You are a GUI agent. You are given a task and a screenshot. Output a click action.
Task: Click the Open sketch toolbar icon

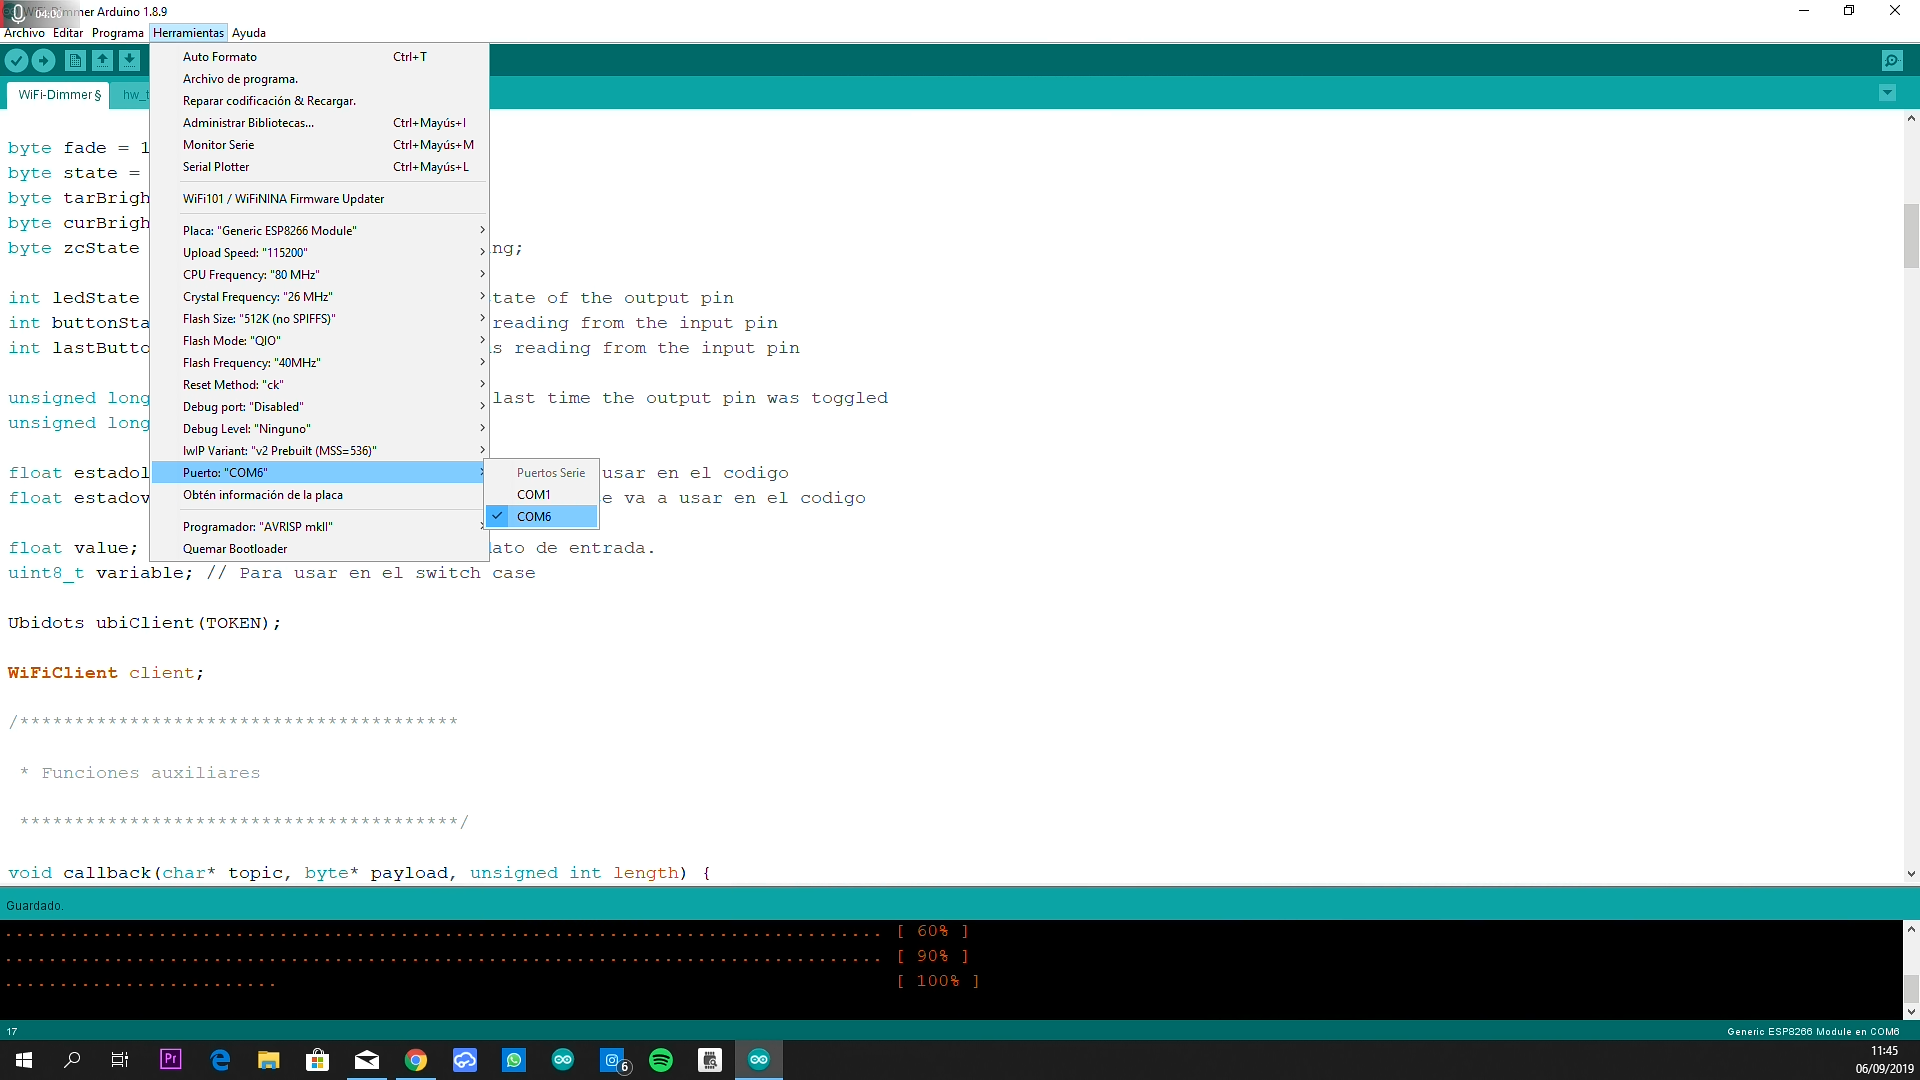(x=102, y=61)
